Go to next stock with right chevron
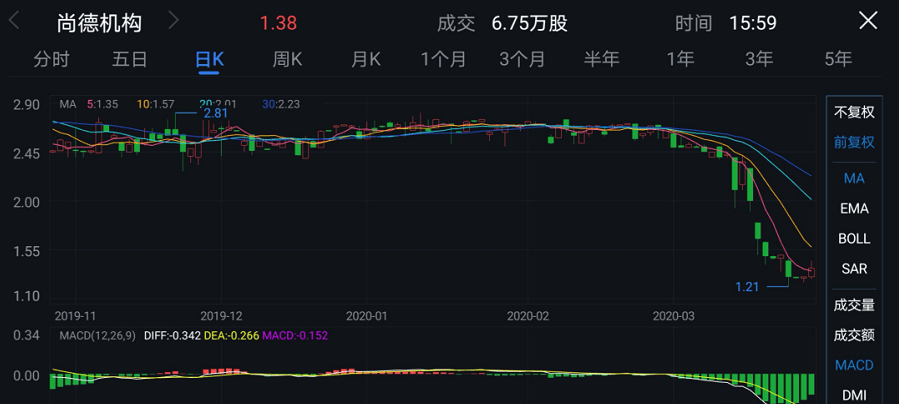 coord(174,21)
